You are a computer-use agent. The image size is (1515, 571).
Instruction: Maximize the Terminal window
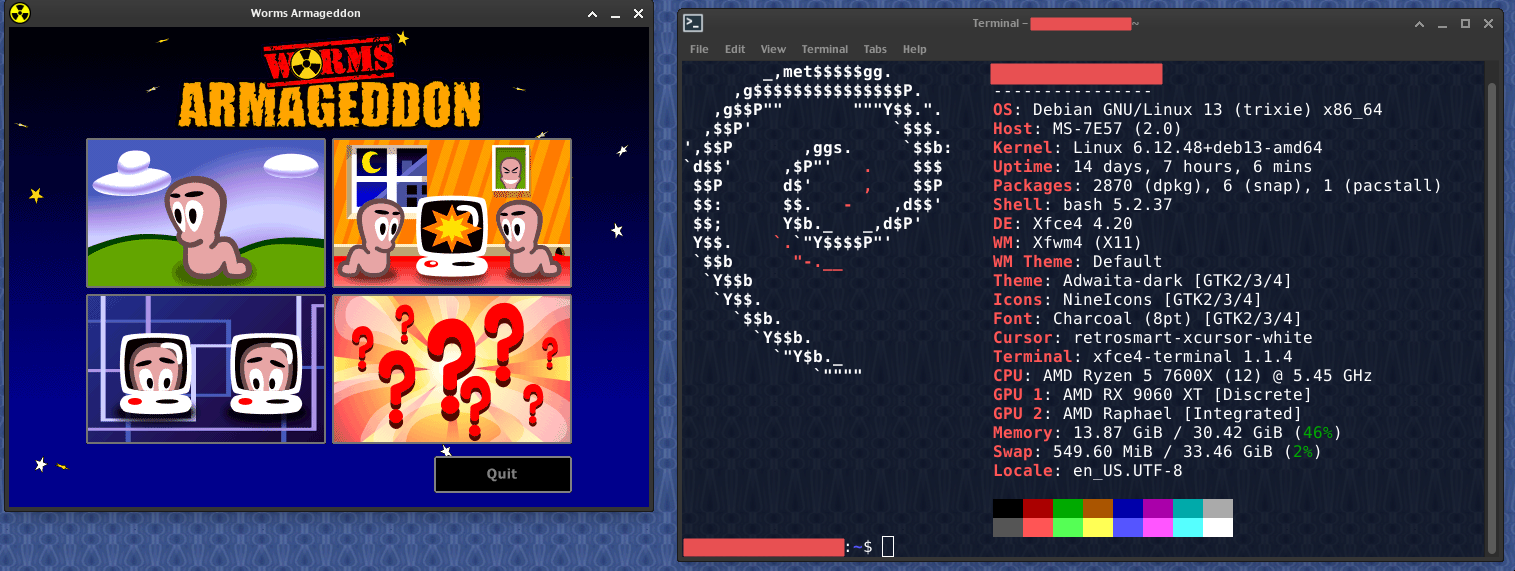pyautogui.click(x=1465, y=23)
